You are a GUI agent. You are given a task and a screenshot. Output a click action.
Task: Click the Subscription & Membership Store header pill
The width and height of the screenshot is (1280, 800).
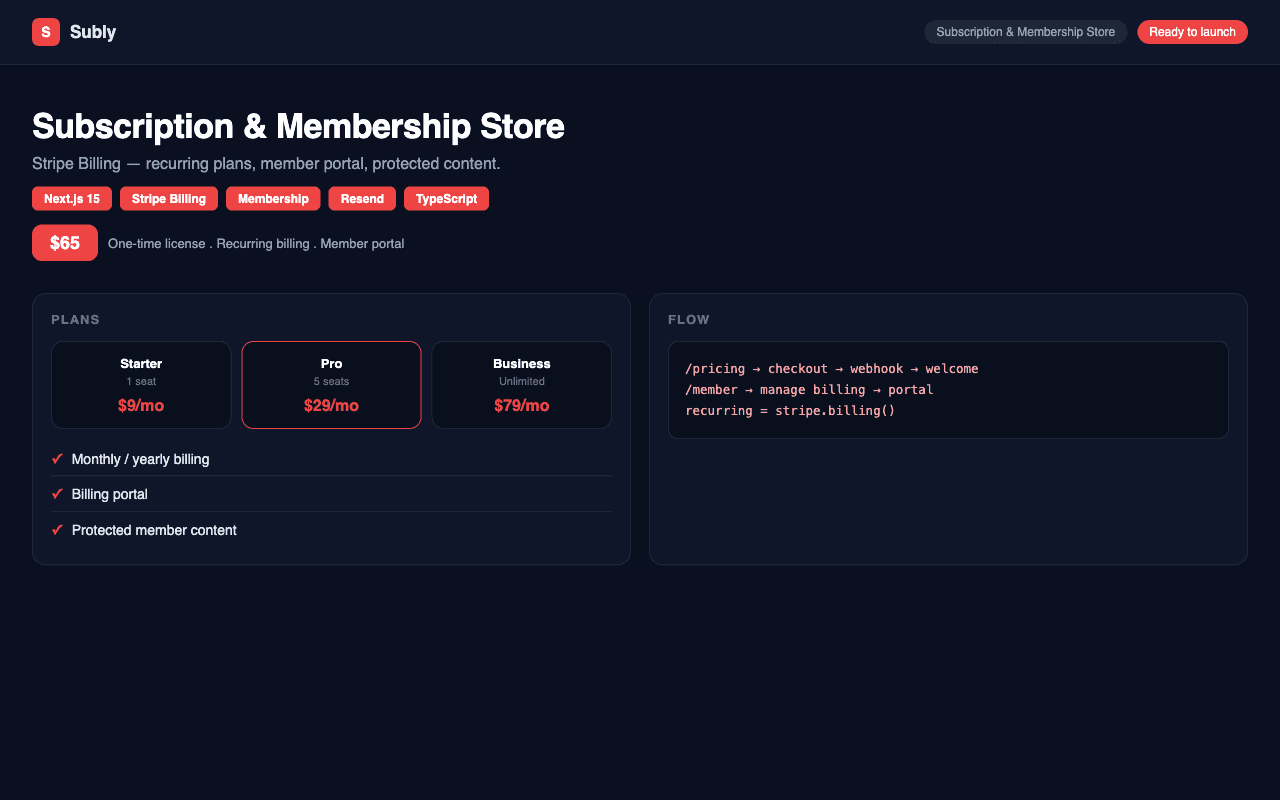1025,32
